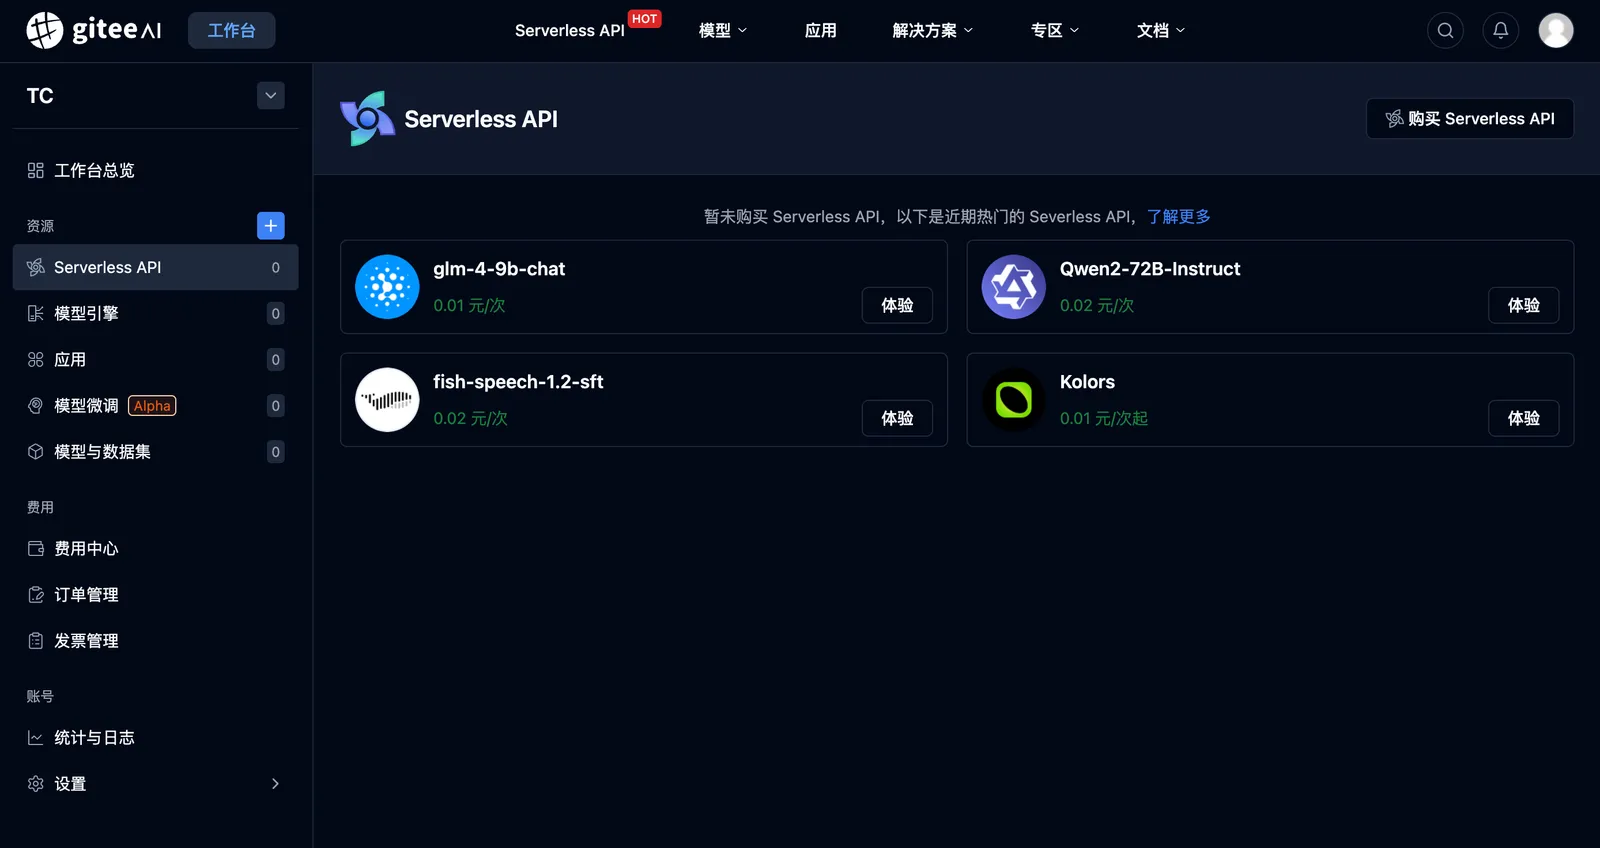
Task: Open the 解决方案 dropdown menu
Action: click(933, 31)
